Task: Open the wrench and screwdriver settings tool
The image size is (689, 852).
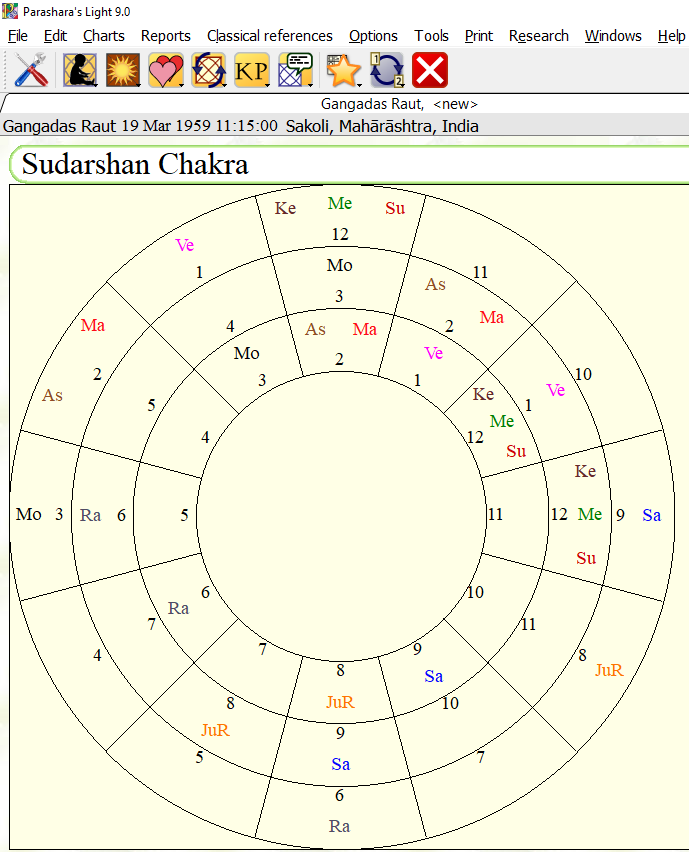Action: pyautogui.click(x=33, y=71)
